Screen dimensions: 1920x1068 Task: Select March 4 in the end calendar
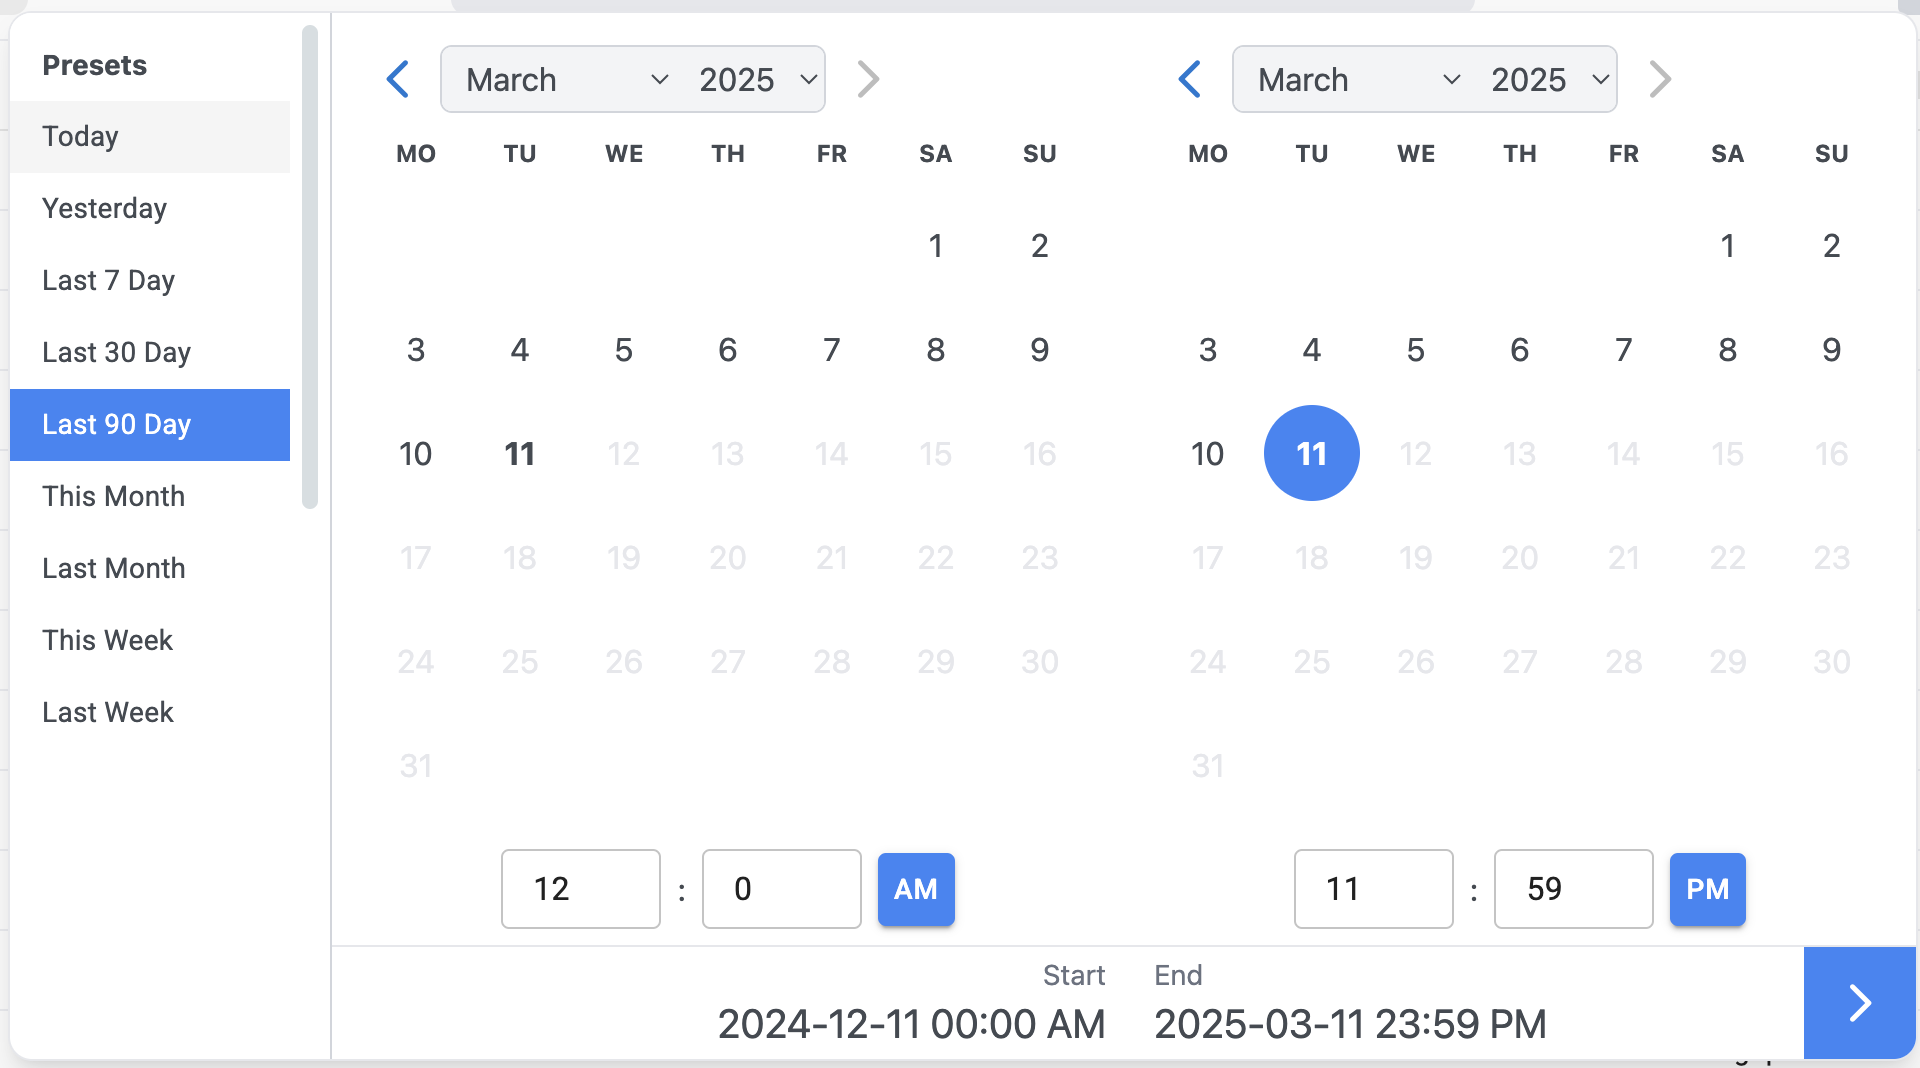click(x=1312, y=350)
